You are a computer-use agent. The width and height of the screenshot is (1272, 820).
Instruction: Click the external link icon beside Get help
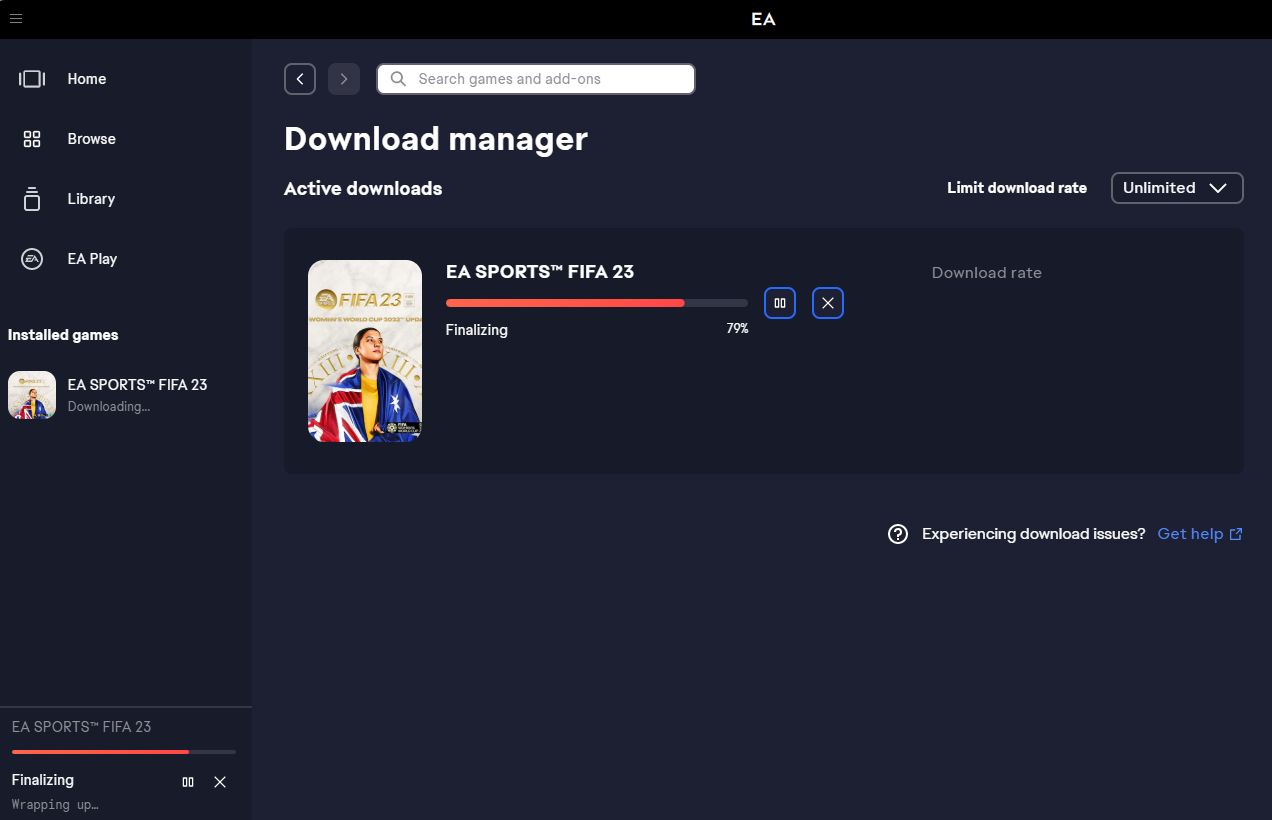(x=1236, y=534)
